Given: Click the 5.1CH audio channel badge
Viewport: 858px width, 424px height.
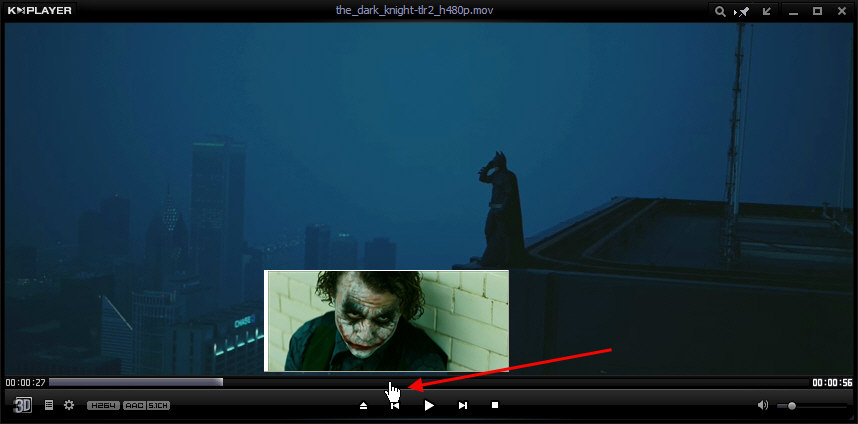Looking at the screenshot, I should [158, 405].
